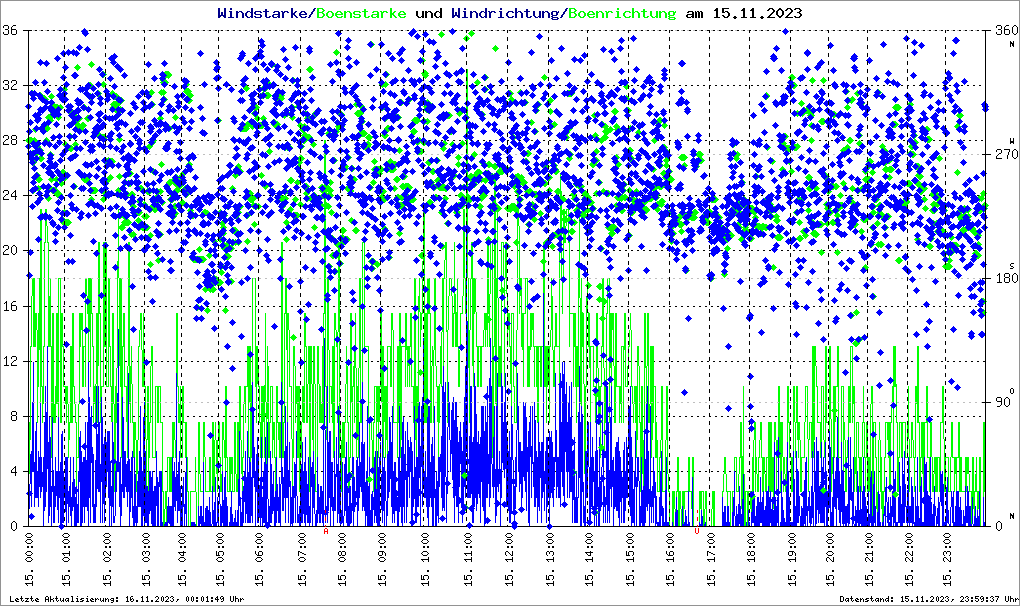Image resolution: width=1020 pixels, height=606 pixels.
Task: Click the left axis value 4
Action: point(14,471)
